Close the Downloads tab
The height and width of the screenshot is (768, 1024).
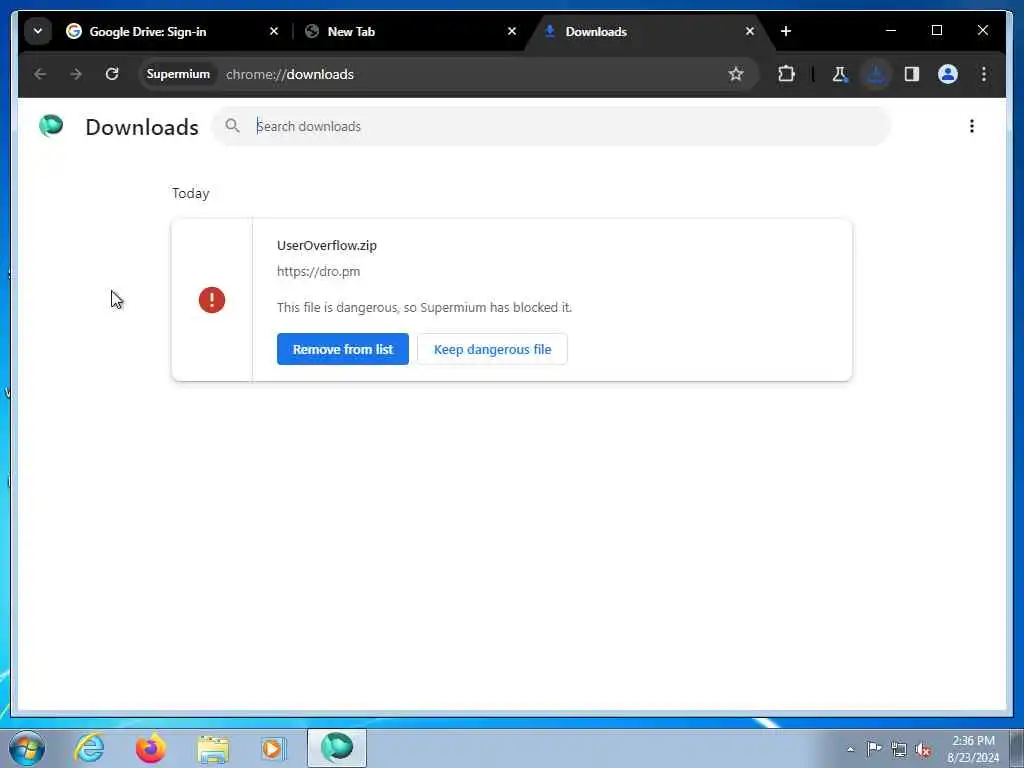(750, 31)
